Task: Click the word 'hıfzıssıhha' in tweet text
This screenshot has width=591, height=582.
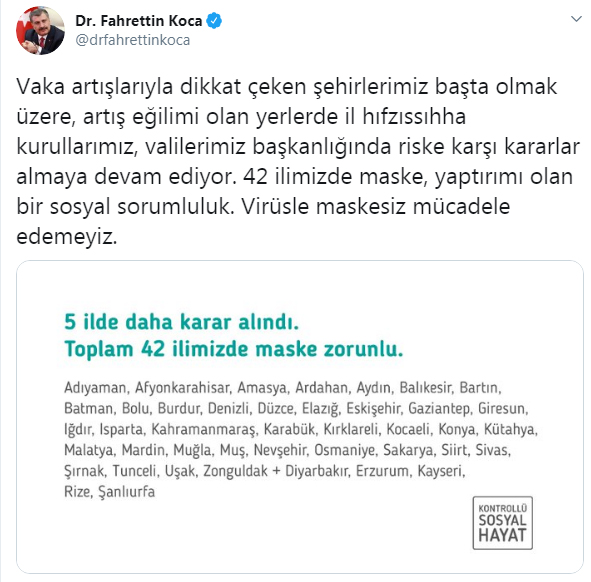Action: coord(414,116)
